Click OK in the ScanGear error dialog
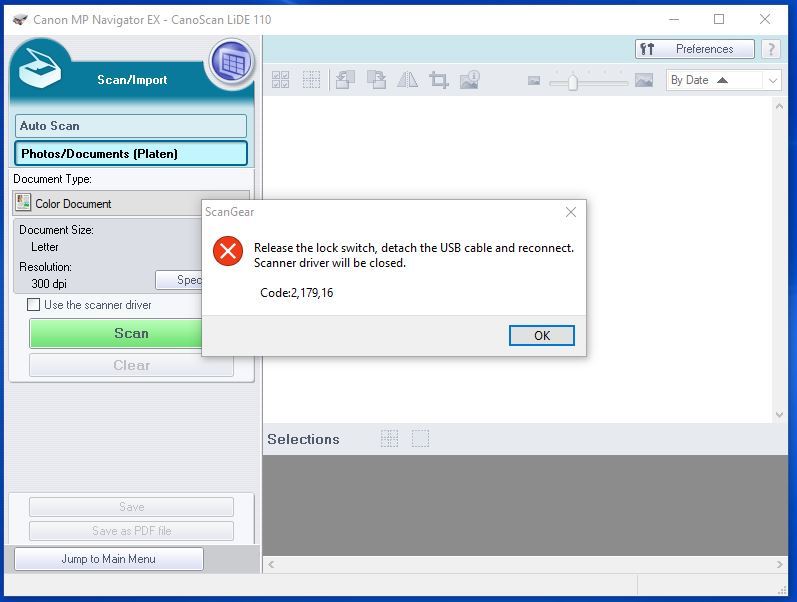The width and height of the screenshot is (797, 602). 541,336
